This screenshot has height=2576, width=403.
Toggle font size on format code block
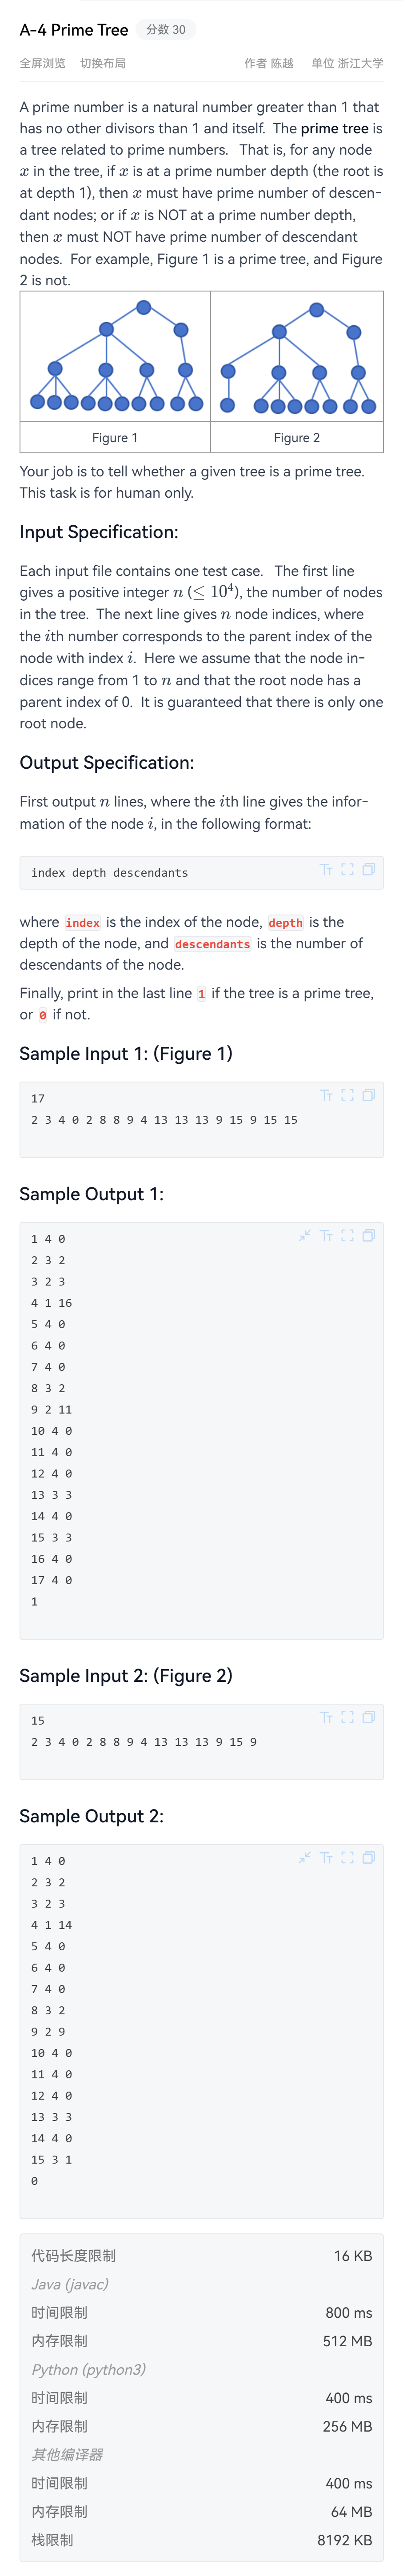tap(326, 869)
